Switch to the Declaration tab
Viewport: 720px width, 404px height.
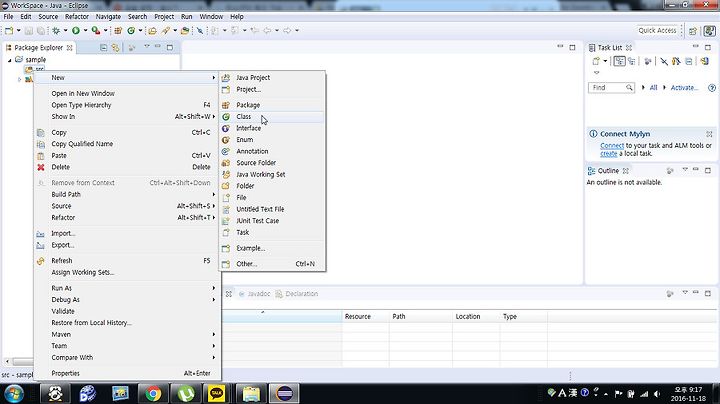click(x=297, y=294)
